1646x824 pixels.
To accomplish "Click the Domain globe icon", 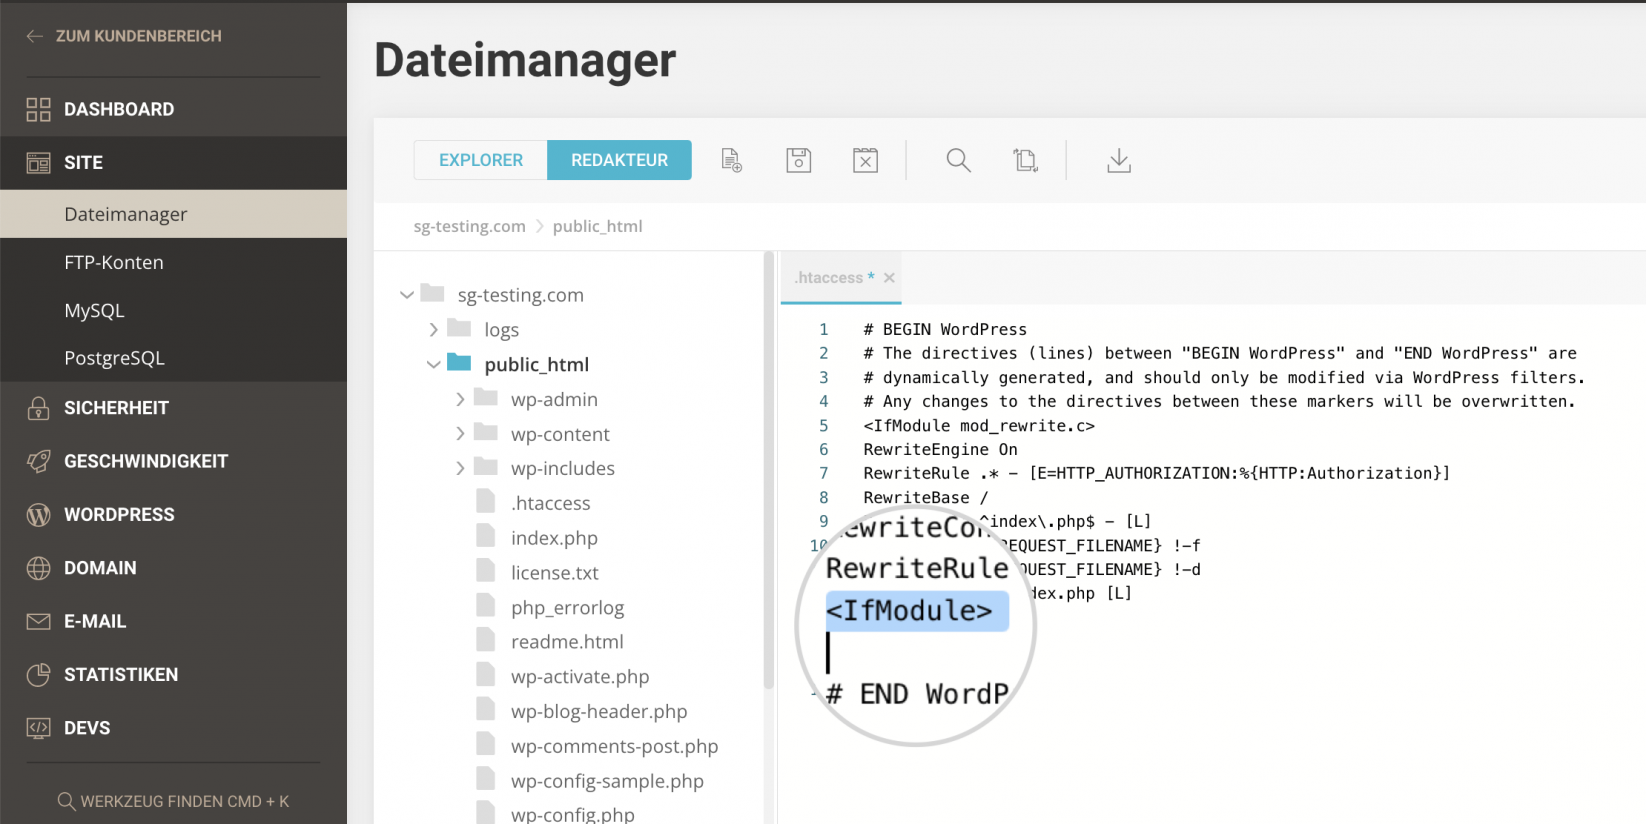I will [38, 568].
